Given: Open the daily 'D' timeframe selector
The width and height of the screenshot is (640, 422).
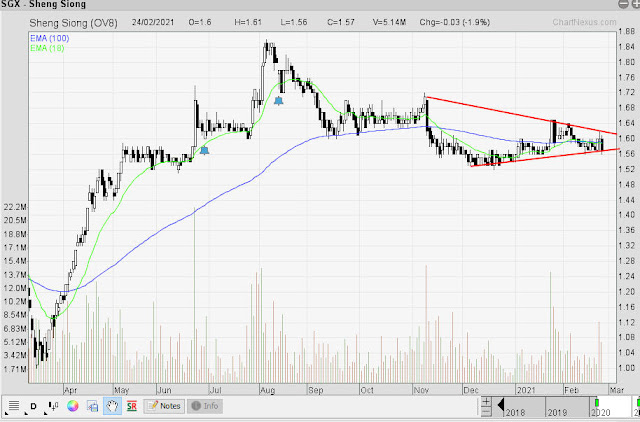Looking at the screenshot, I should (x=33, y=406).
